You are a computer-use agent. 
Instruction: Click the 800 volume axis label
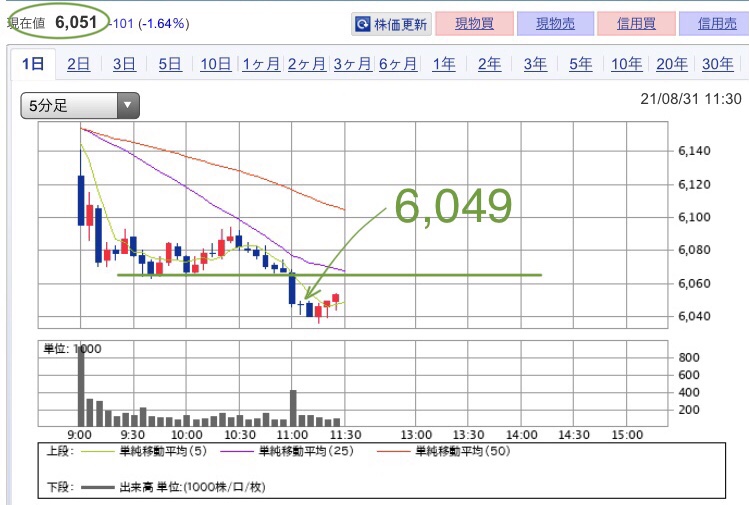(688, 357)
